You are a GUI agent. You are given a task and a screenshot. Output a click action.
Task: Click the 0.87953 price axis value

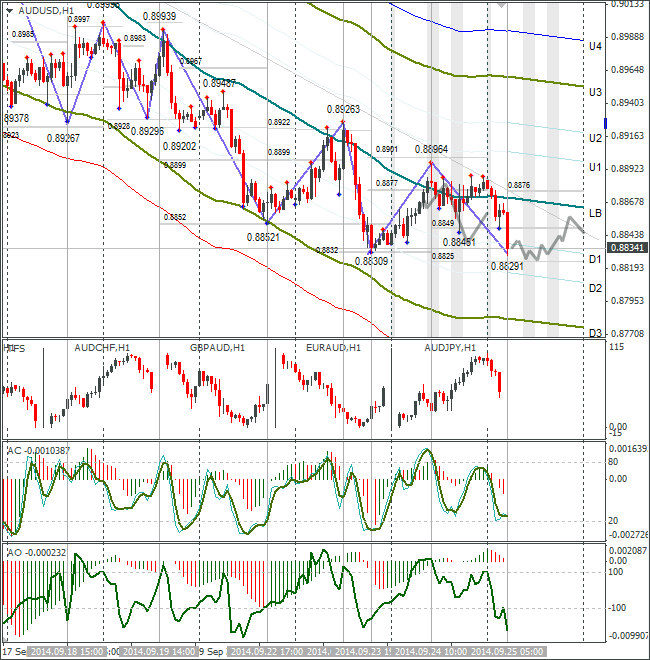click(x=628, y=301)
